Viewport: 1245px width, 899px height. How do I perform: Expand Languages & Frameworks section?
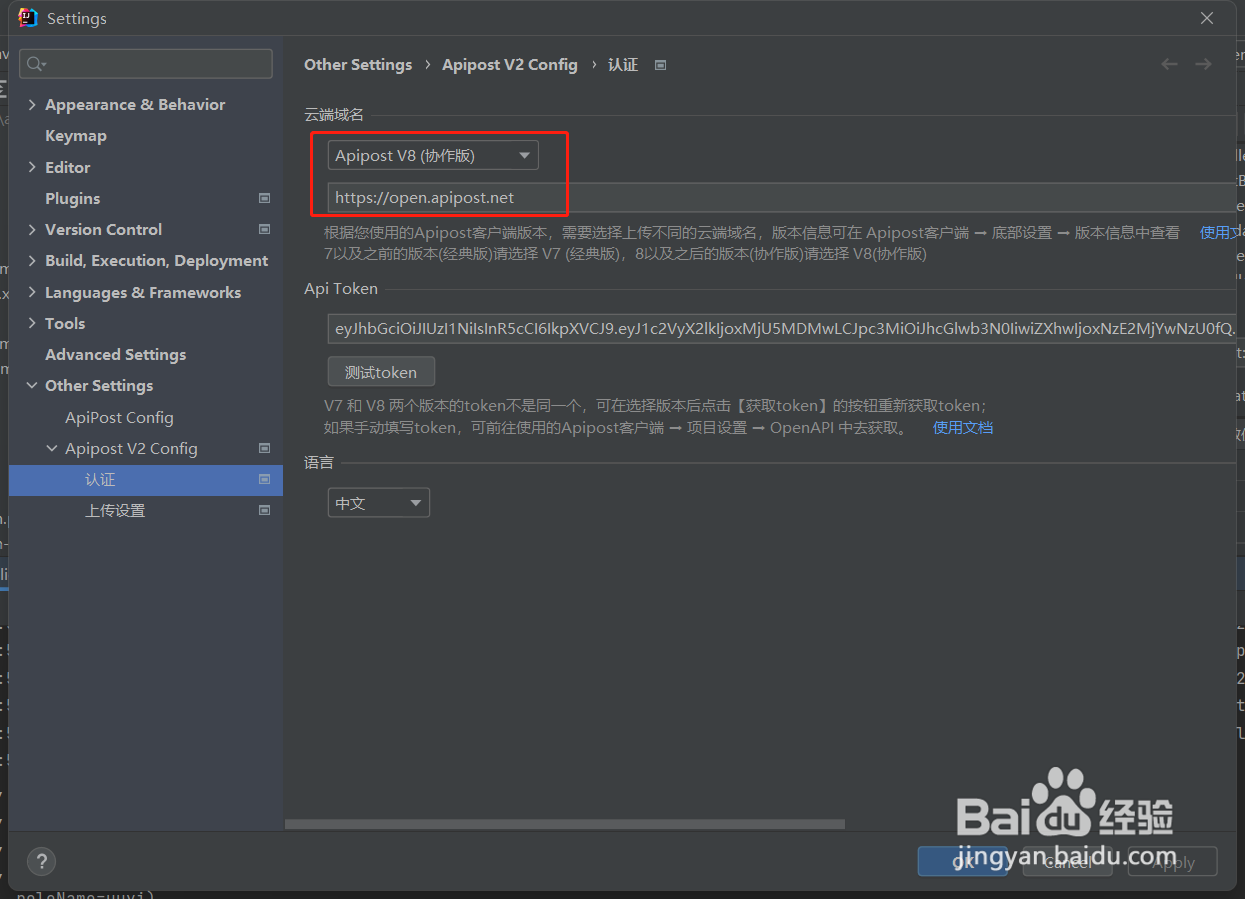click(32, 292)
